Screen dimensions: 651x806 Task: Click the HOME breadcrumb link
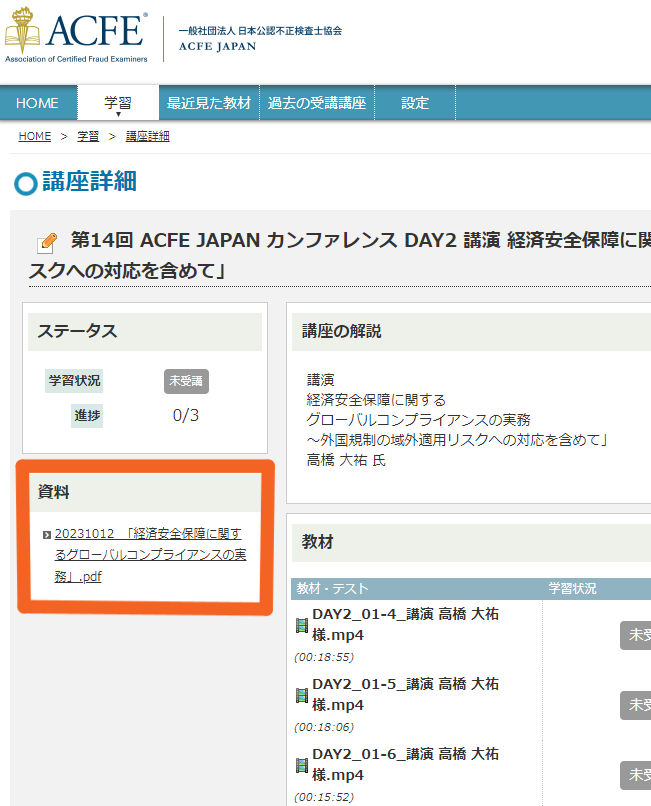(35, 136)
